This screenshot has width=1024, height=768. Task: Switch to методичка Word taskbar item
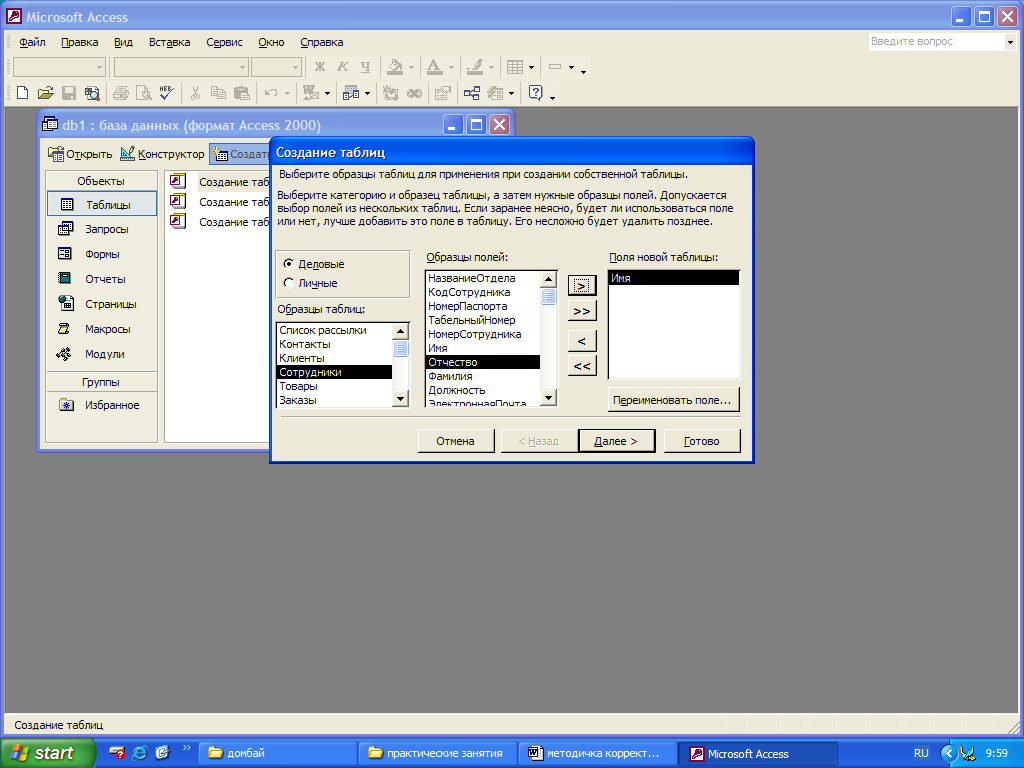[x=596, y=753]
